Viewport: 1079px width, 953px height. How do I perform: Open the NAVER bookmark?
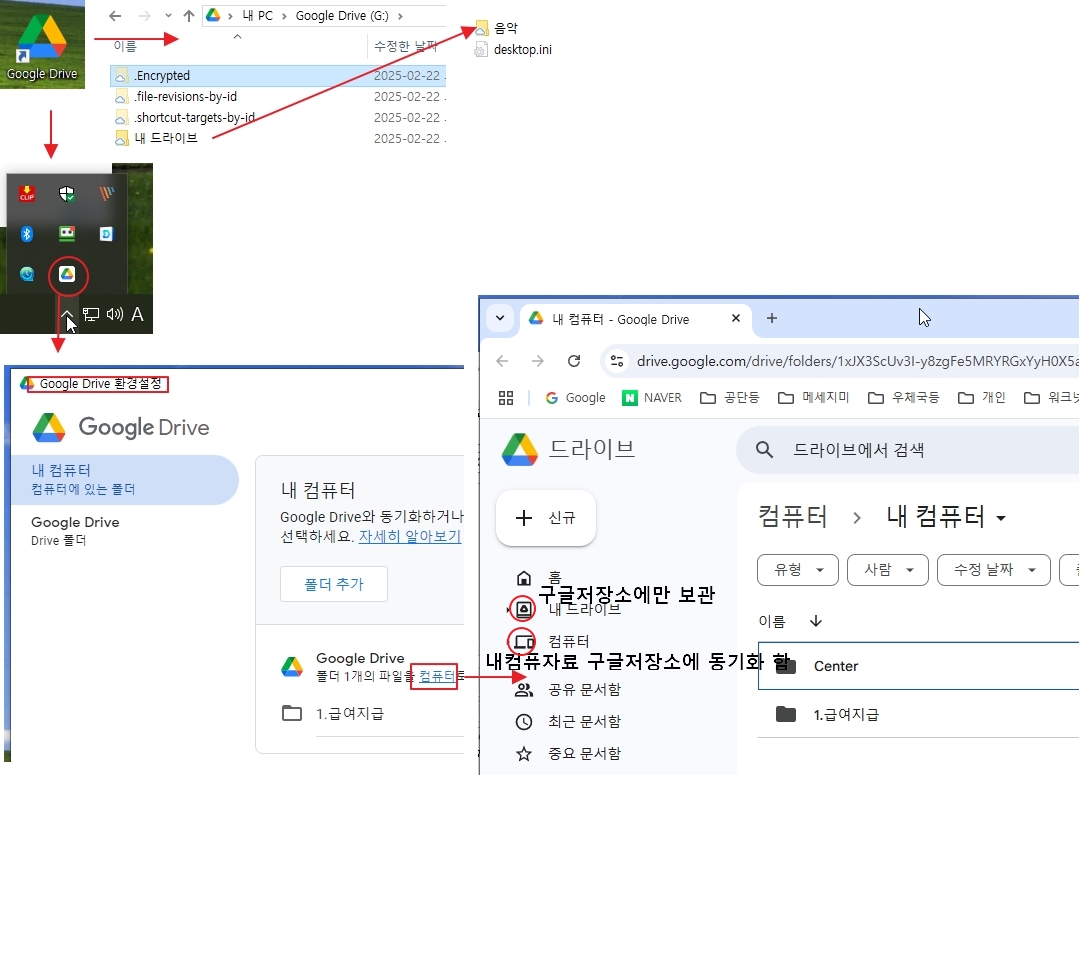[651, 397]
